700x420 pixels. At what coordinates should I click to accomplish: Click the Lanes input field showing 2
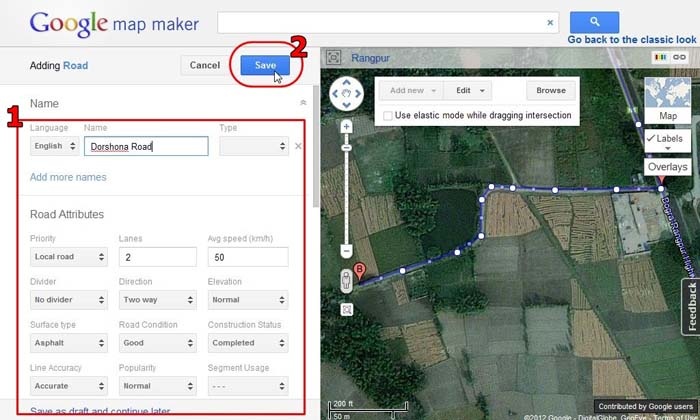click(158, 257)
